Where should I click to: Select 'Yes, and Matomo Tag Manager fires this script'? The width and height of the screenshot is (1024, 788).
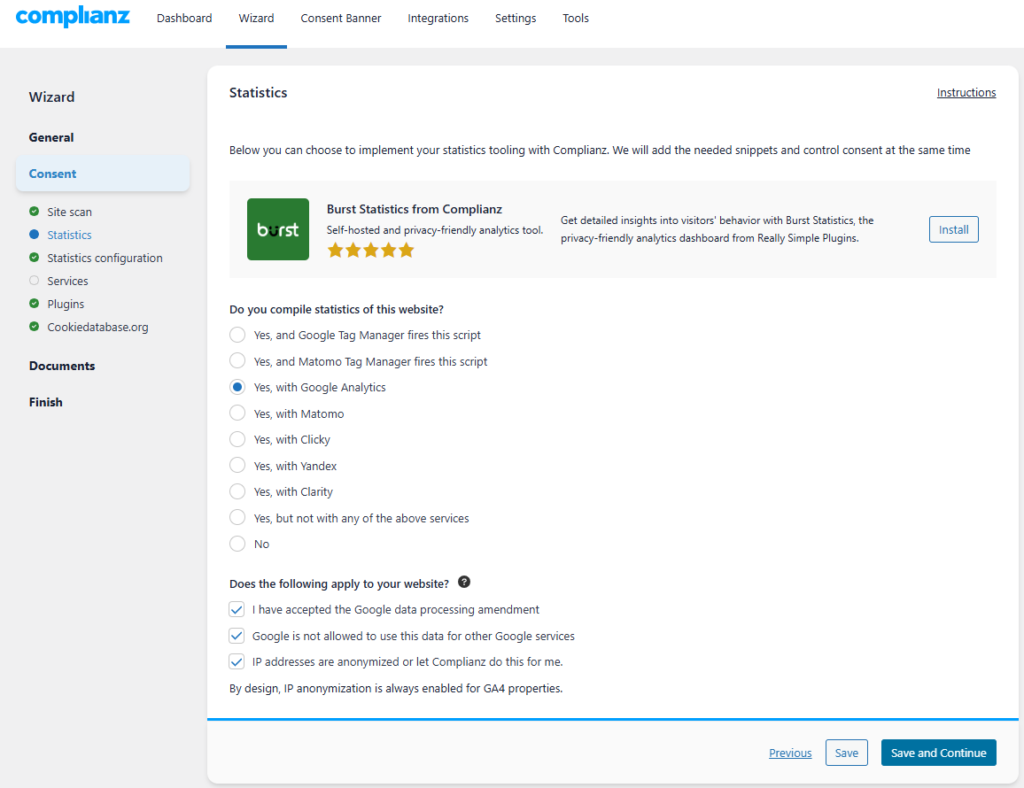(237, 361)
